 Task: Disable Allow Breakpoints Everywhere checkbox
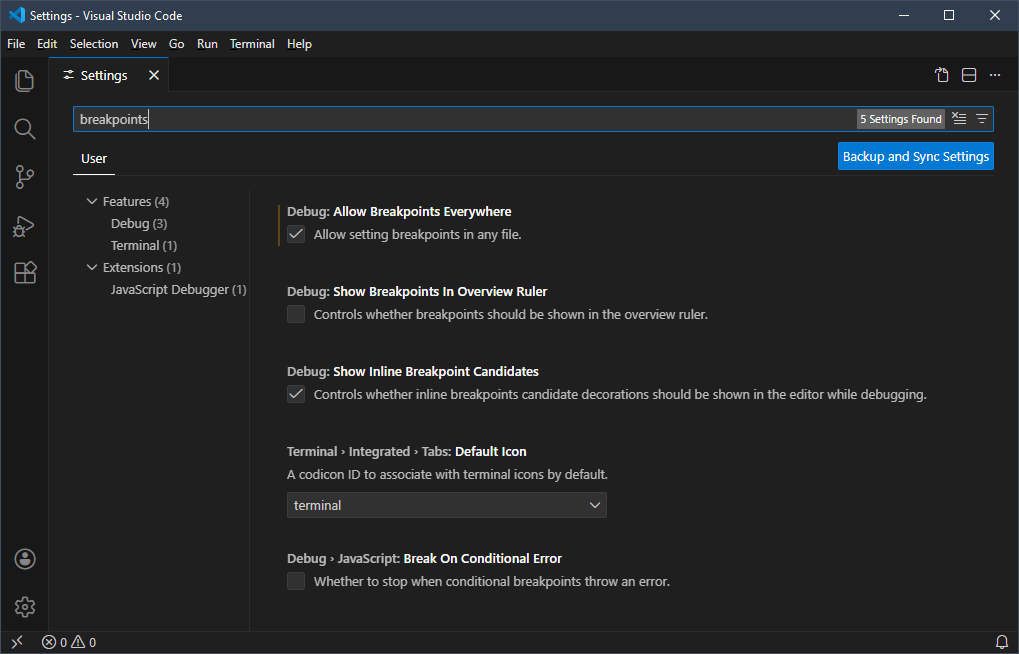(x=296, y=234)
